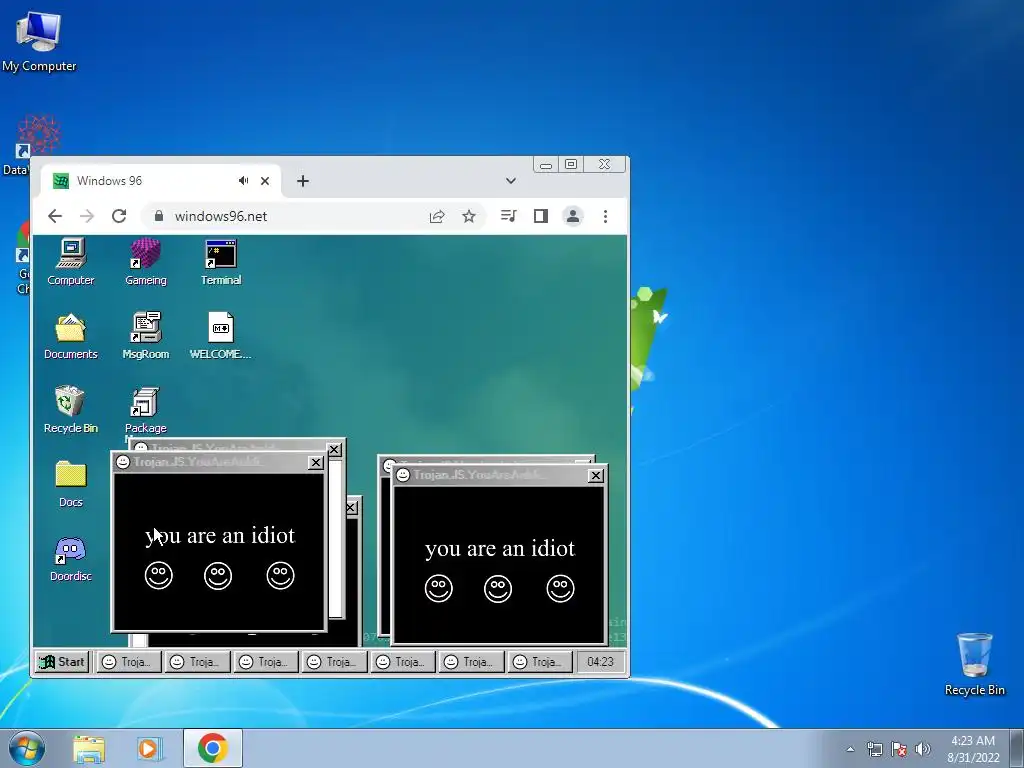Open the Docs folder icon

coord(71,484)
